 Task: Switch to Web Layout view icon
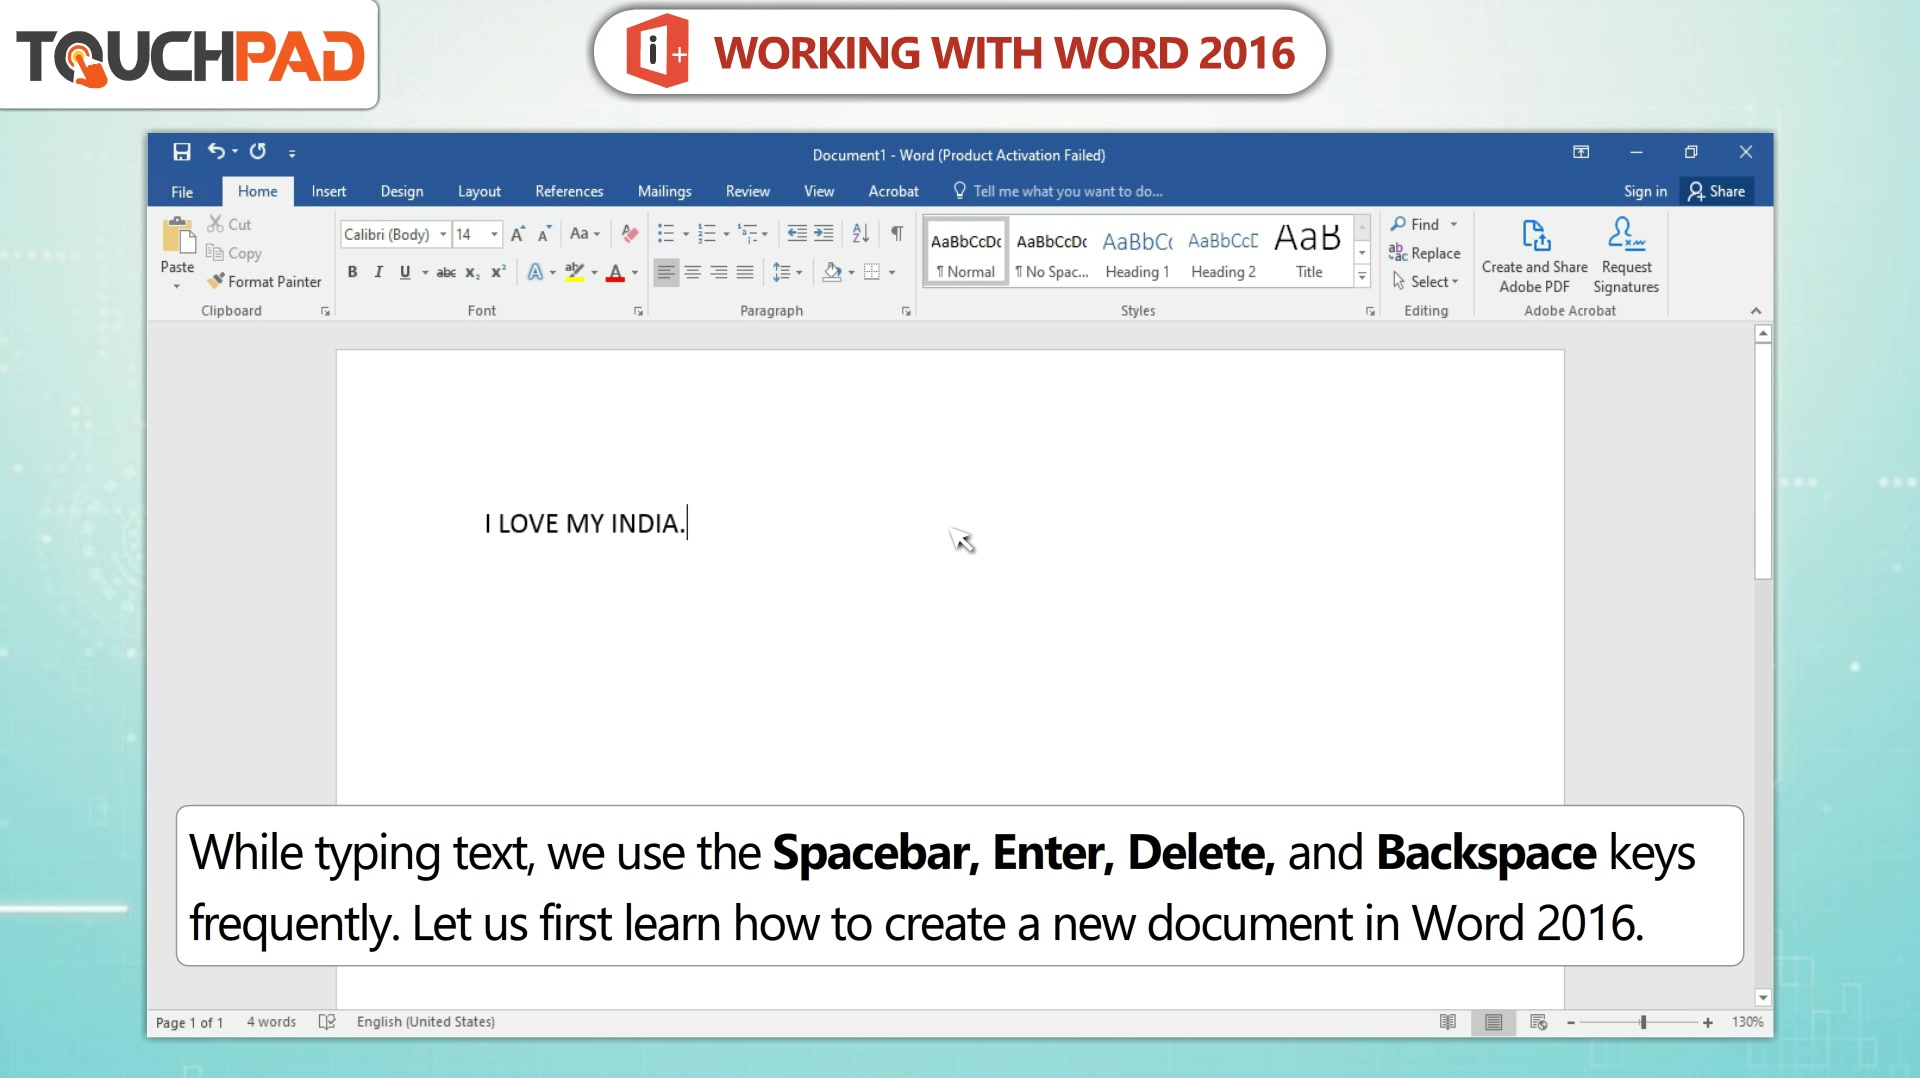1538,1022
